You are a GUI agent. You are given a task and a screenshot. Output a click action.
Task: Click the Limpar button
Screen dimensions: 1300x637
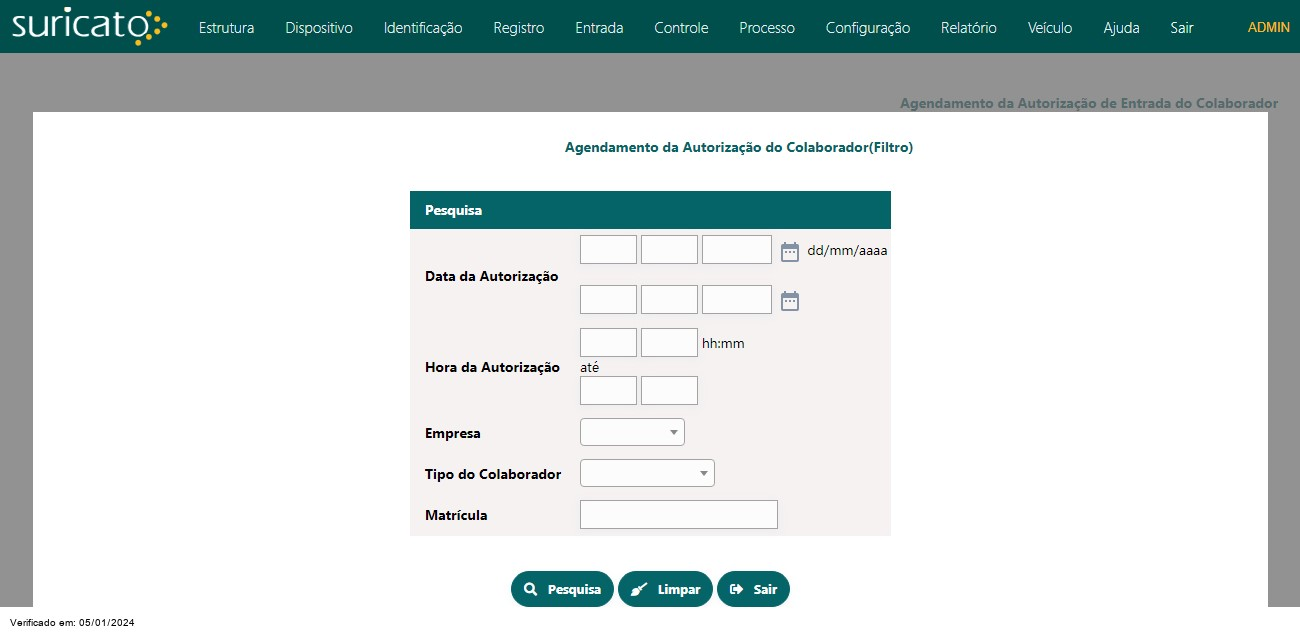[x=665, y=589]
